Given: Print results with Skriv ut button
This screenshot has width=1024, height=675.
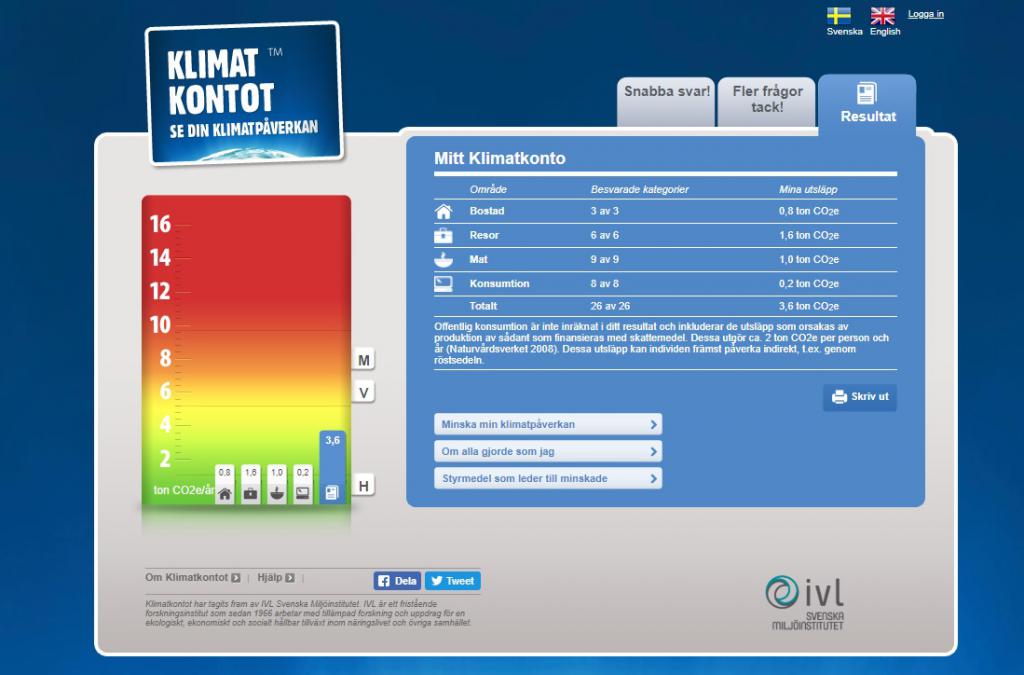Looking at the screenshot, I should point(859,397).
